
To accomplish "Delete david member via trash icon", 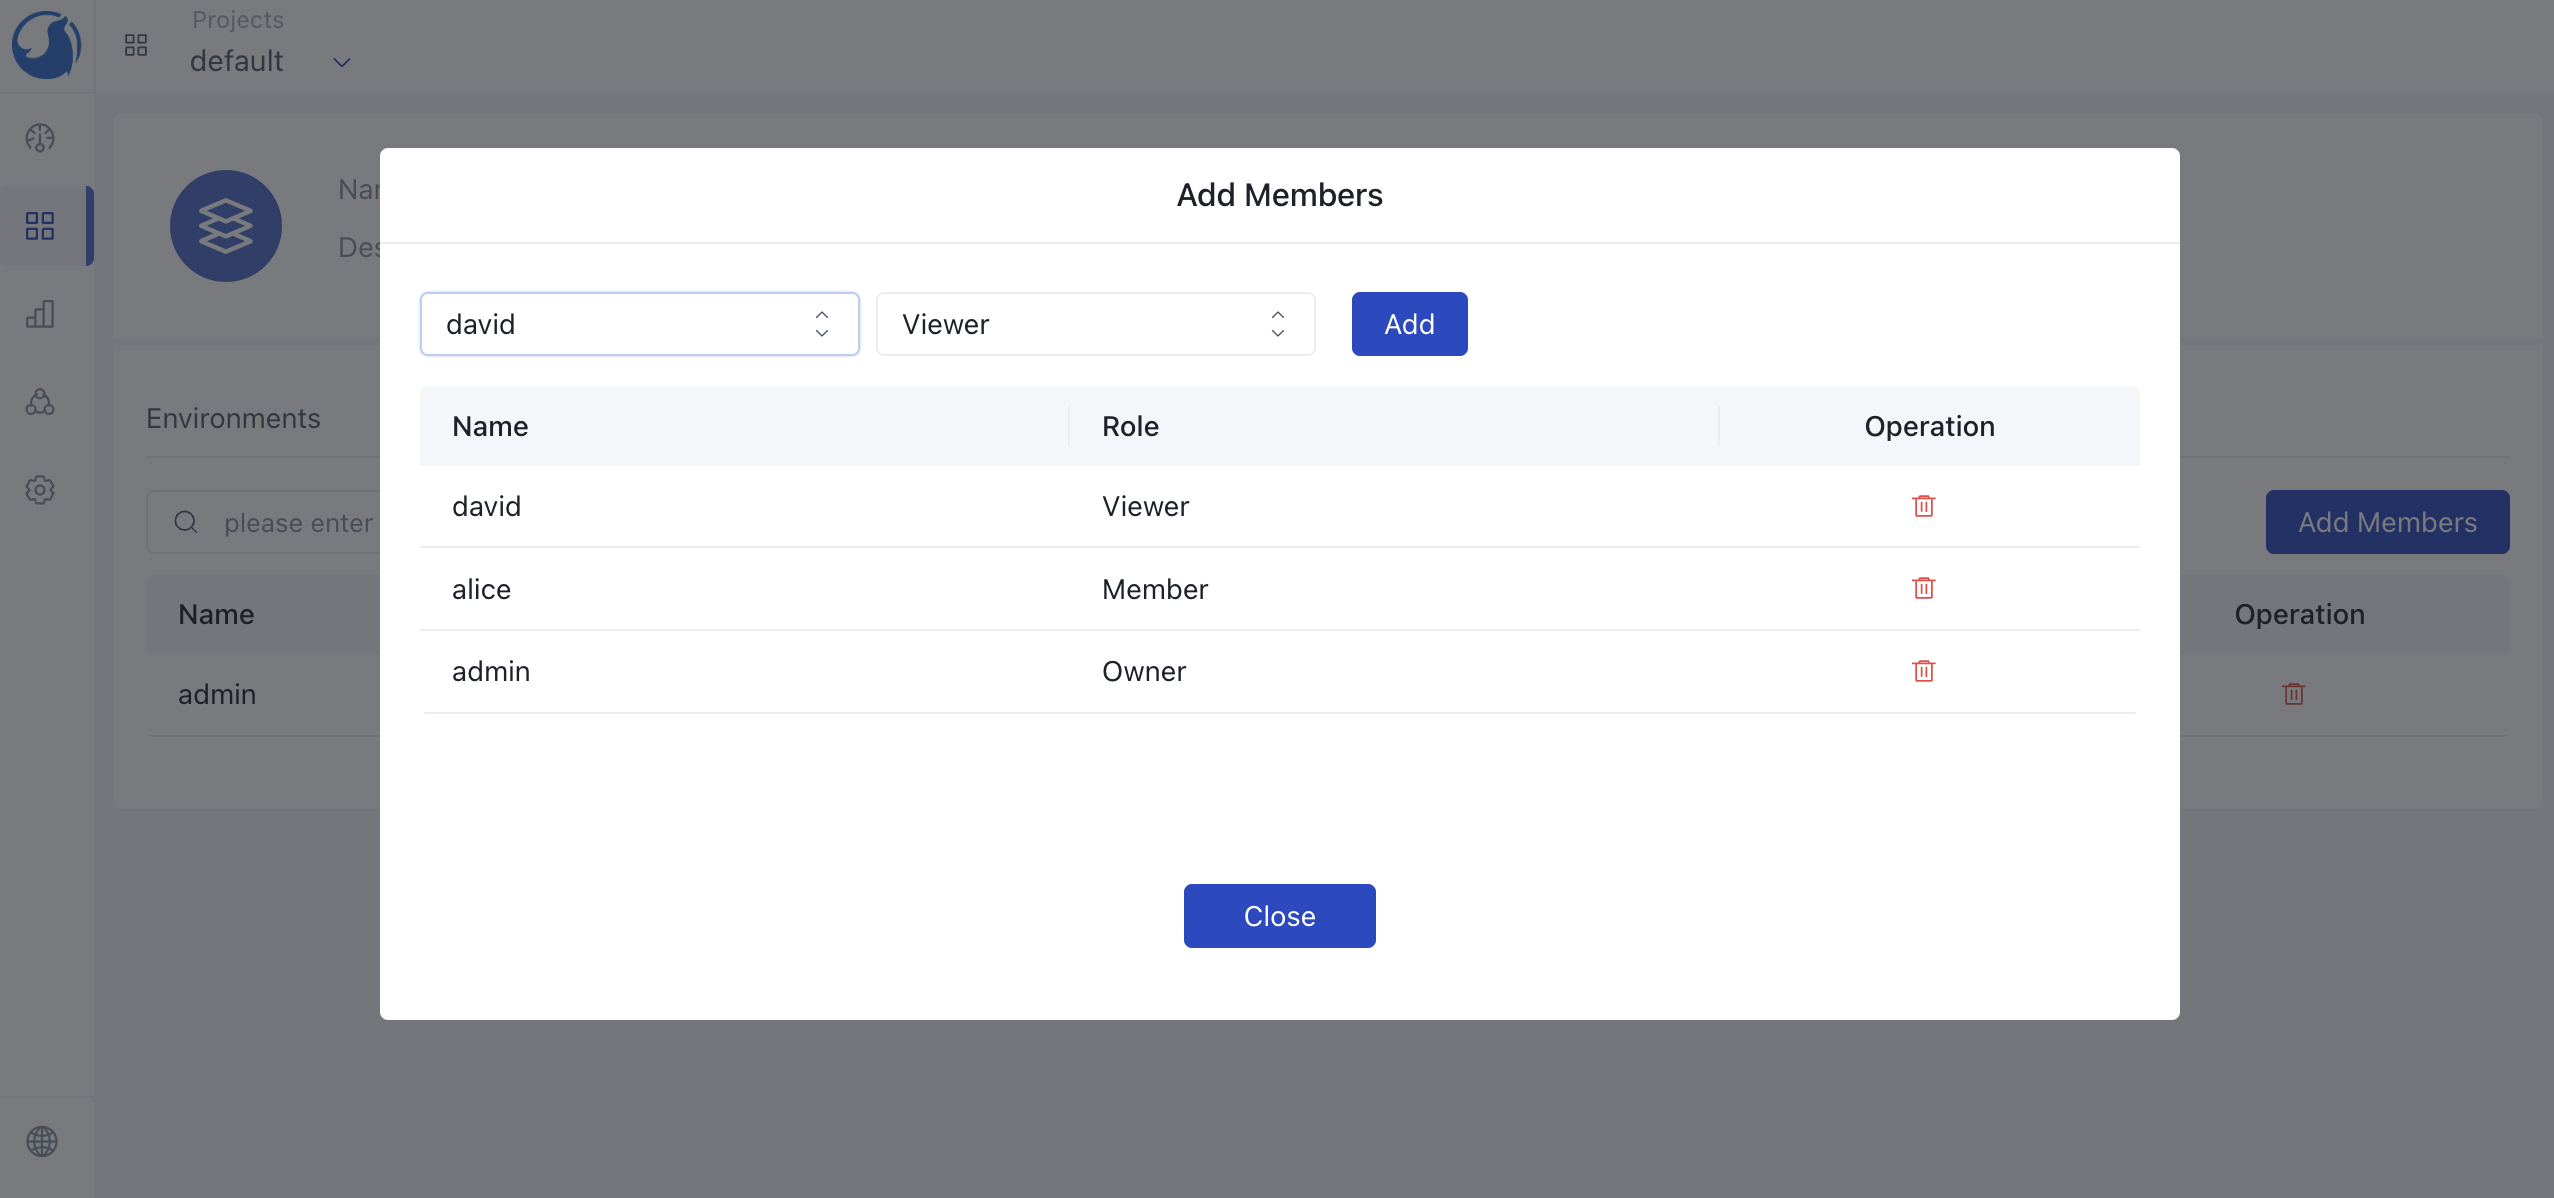I will (1923, 506).
